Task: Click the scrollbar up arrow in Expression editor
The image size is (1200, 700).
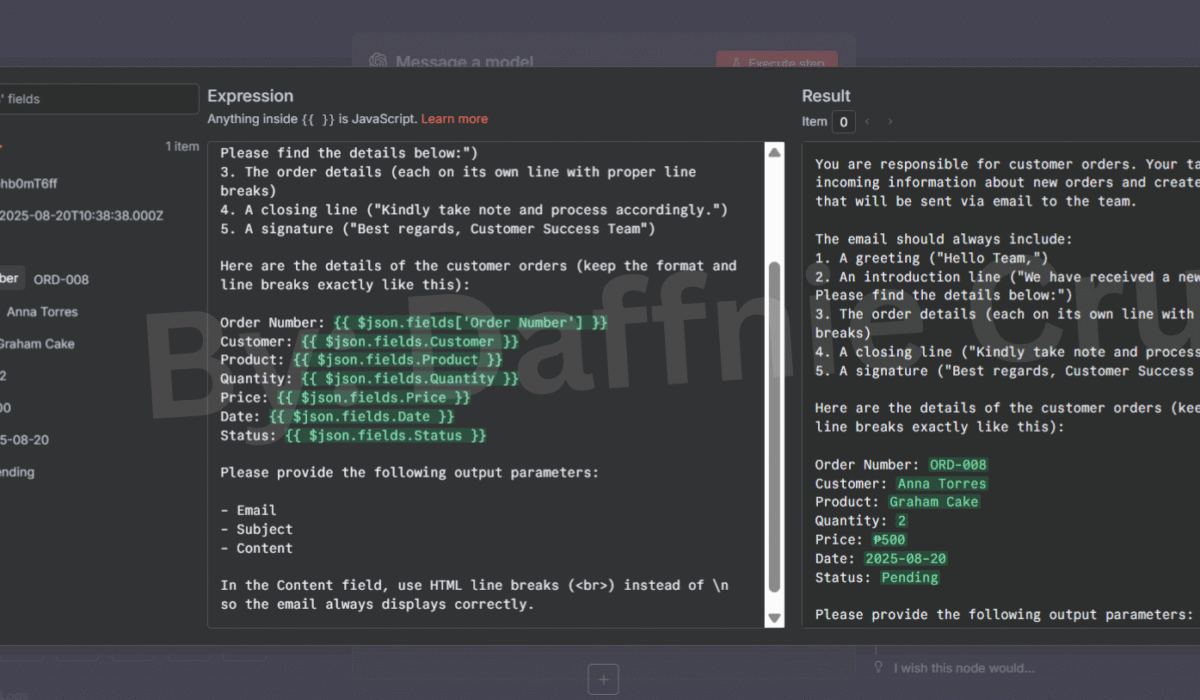Action: [x=774, y=152]
